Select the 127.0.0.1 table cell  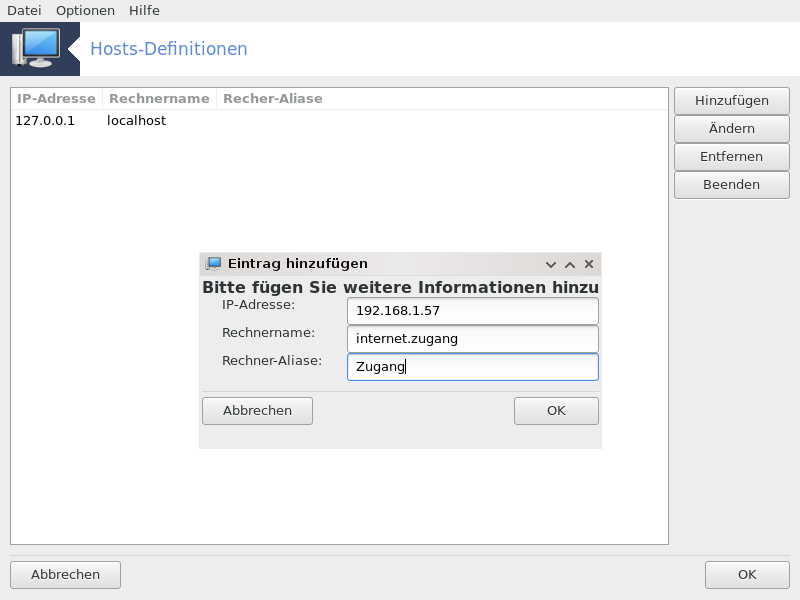coord(45,121)
